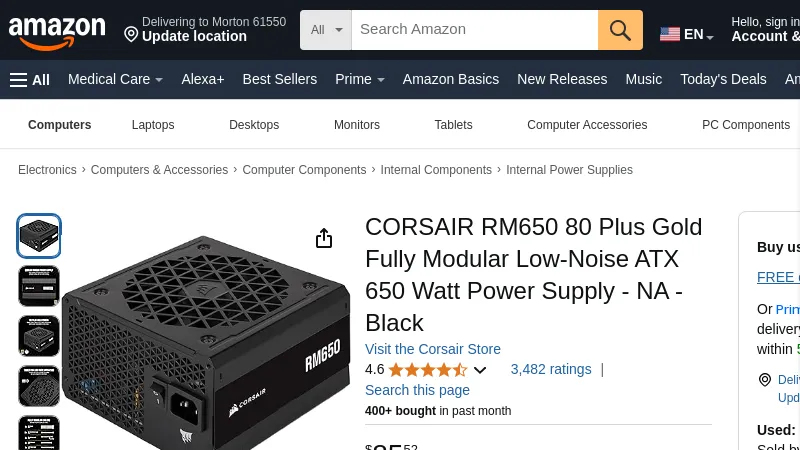Click the share icon above product image
The width and height of the screenshot is (800, 450).
tap(323, 238)
